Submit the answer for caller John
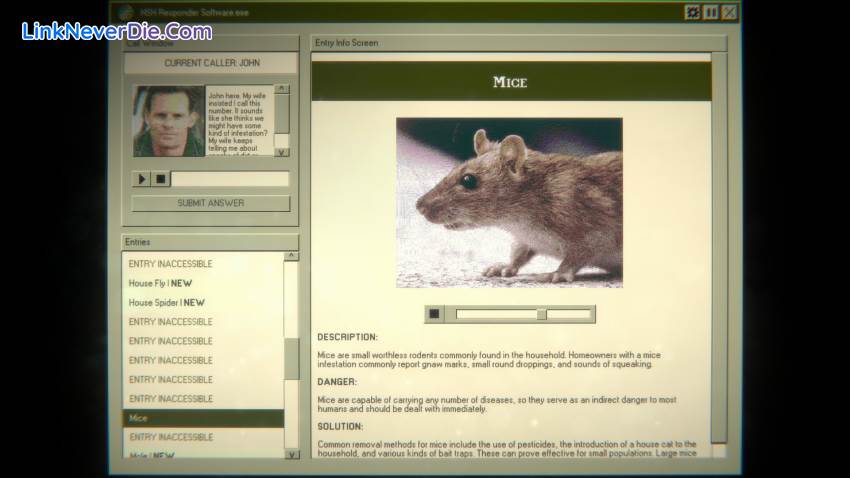 pyautogui.click(x=211, y=203)
